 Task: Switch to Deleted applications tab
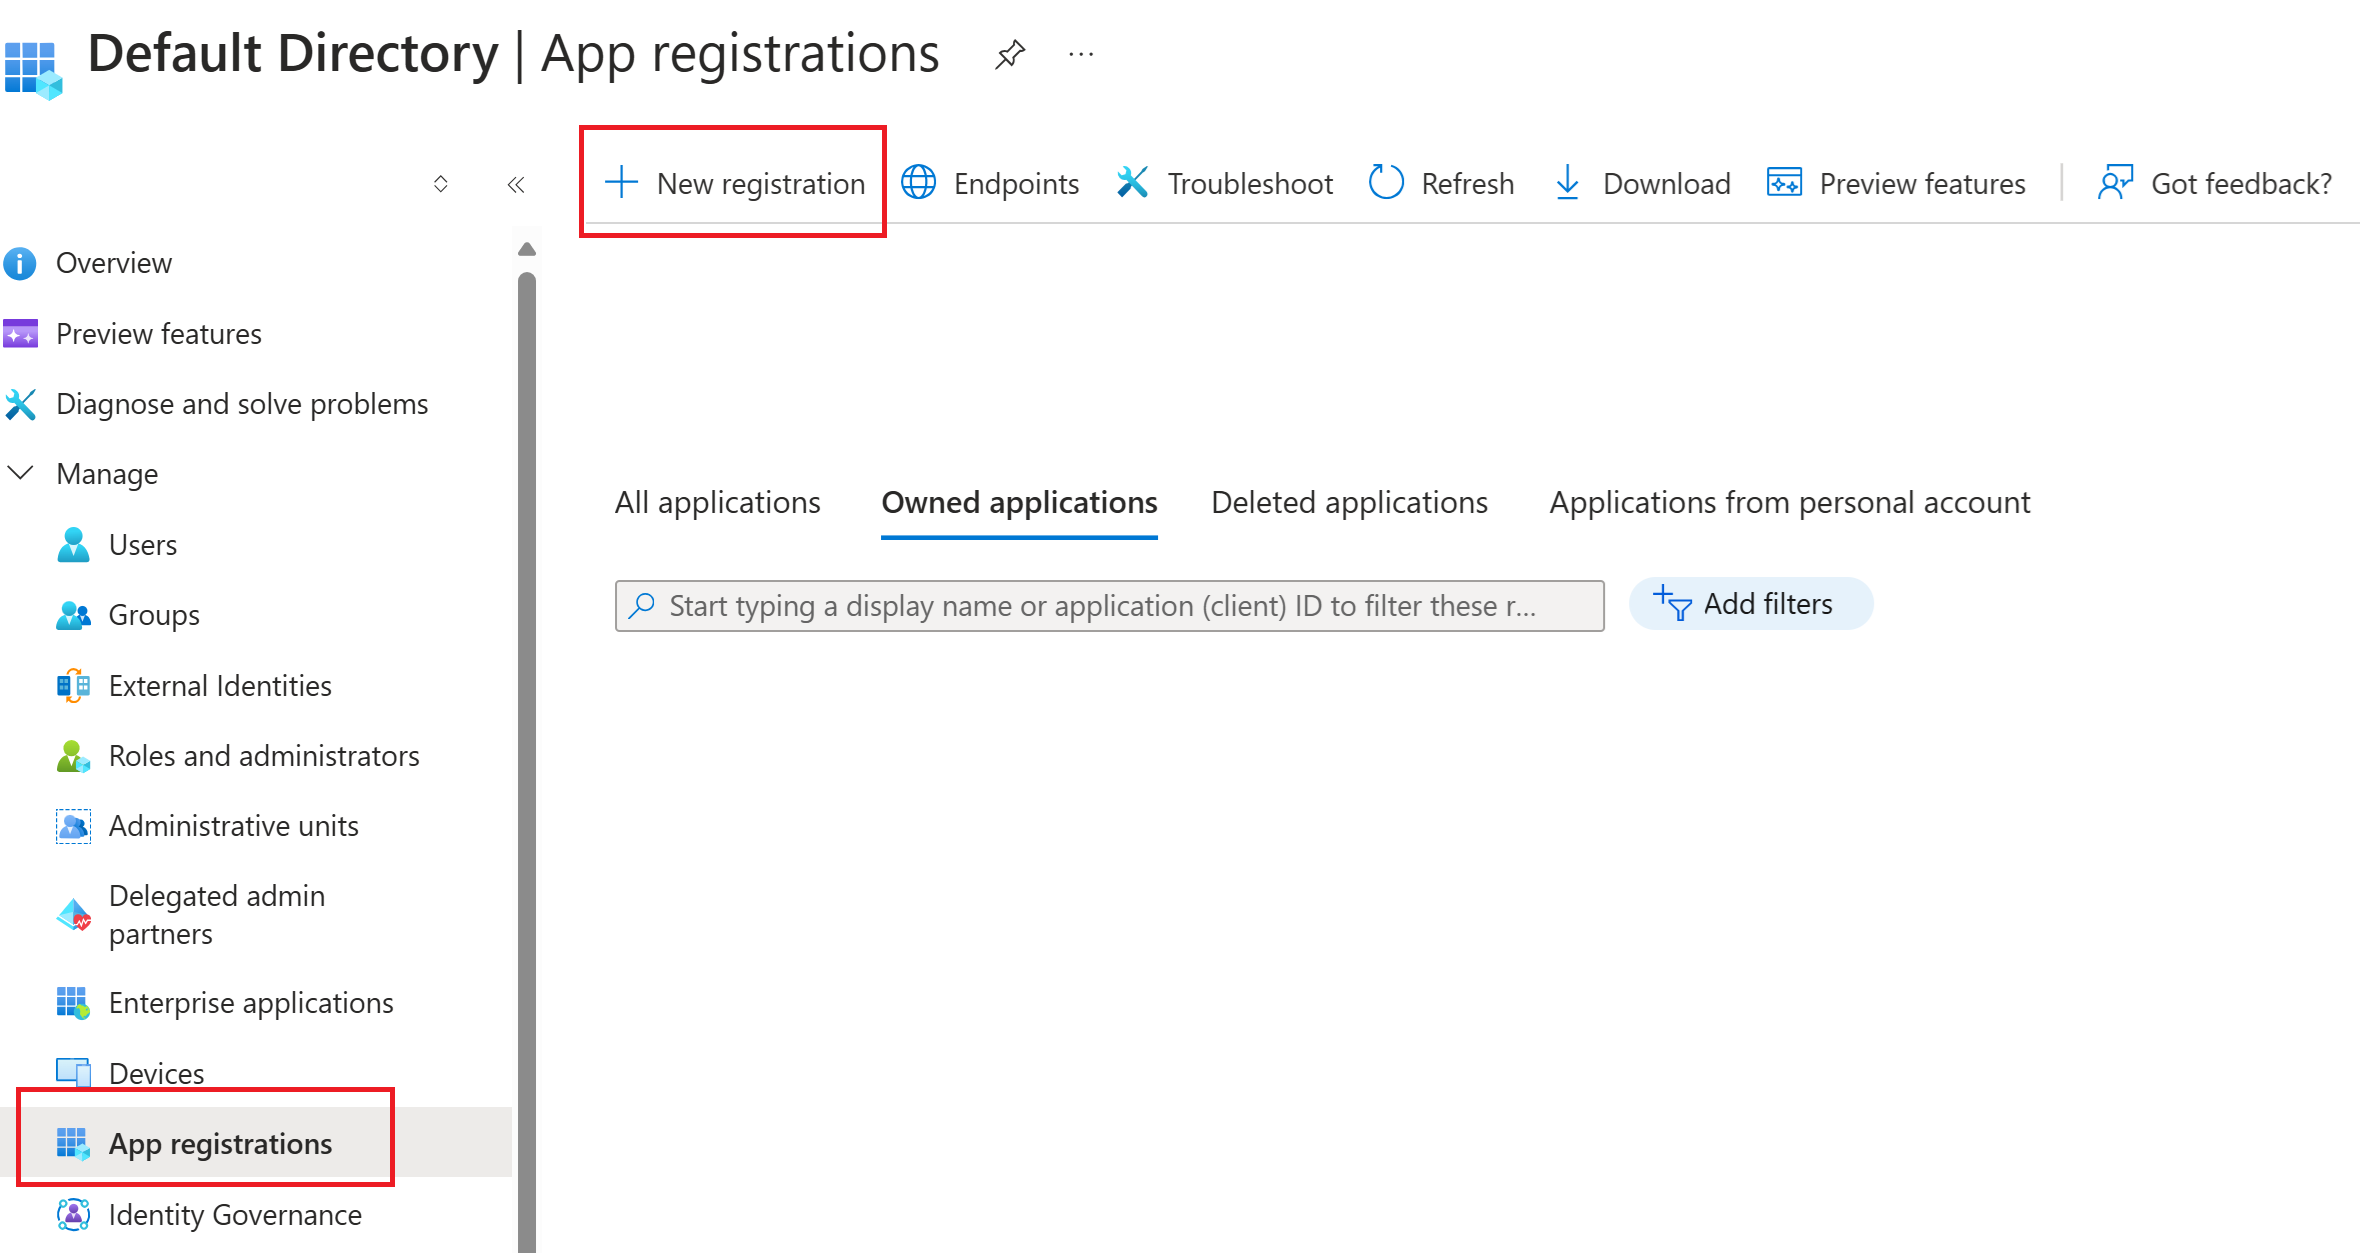pyautogui.click(x=1349, y=502)
